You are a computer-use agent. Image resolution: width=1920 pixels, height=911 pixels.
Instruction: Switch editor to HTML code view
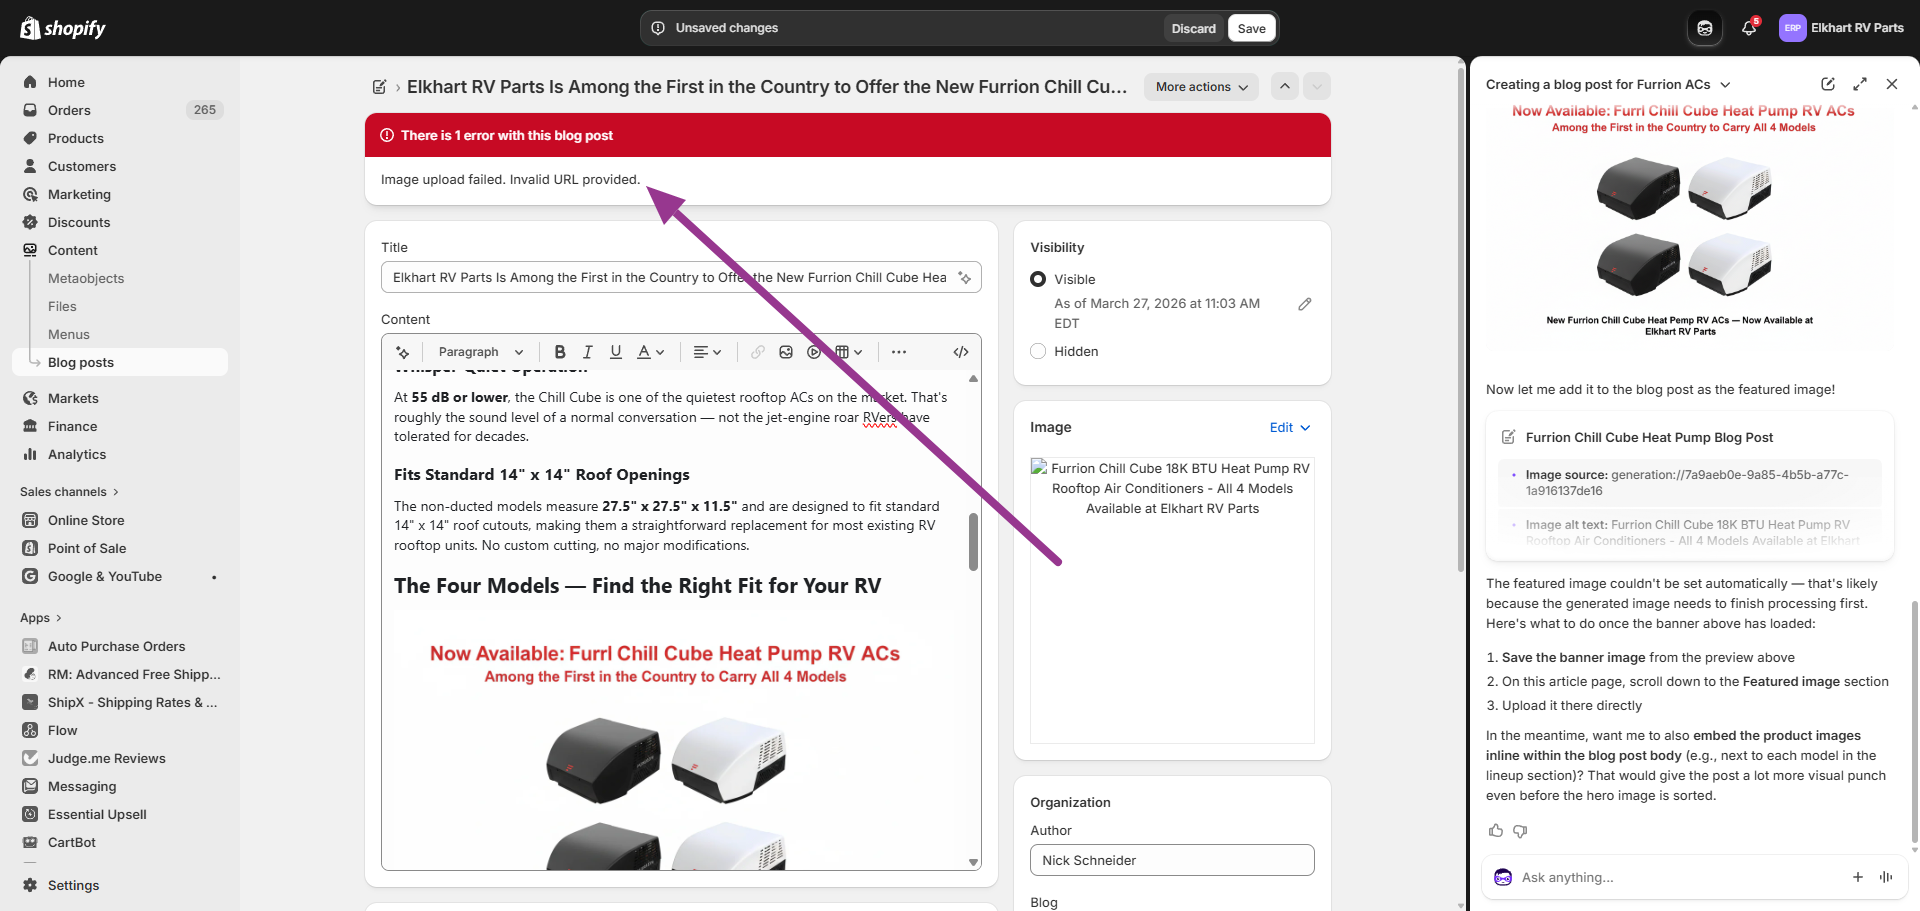point(961,352)
